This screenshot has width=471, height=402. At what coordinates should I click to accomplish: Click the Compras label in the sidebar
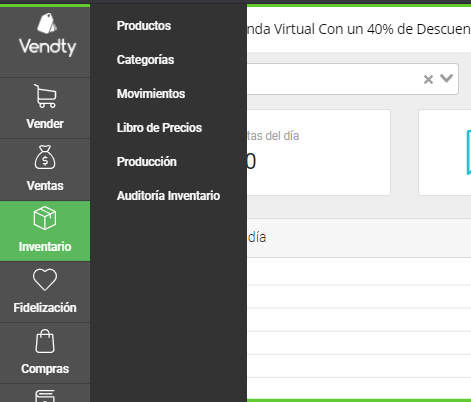click(x=45, y=369)
